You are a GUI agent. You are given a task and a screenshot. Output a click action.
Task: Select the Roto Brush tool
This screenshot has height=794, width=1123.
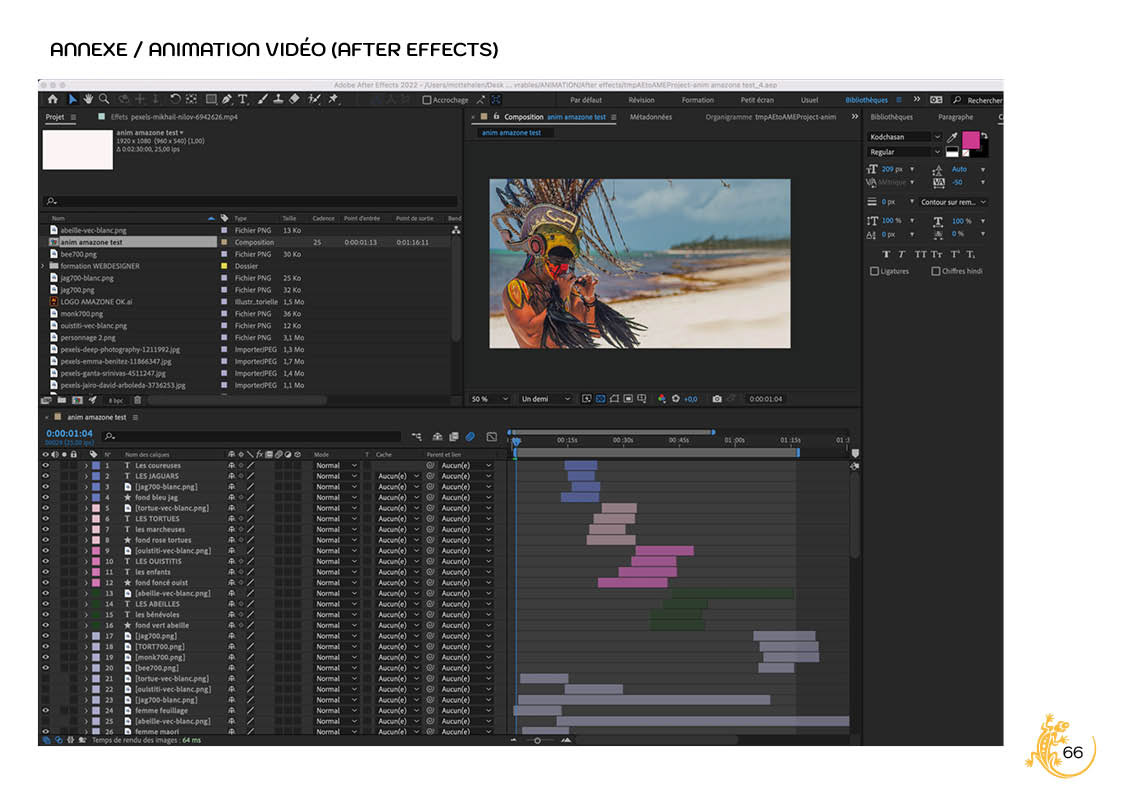(314, 100)
